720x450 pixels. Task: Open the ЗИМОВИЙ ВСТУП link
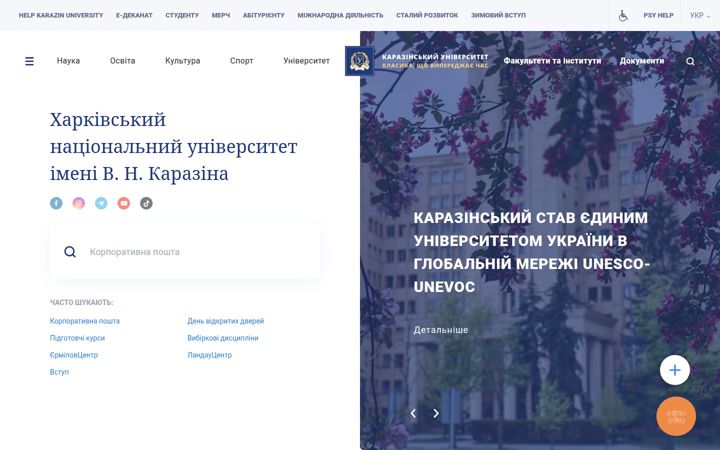pyautogui.click(x=498, y=15)
